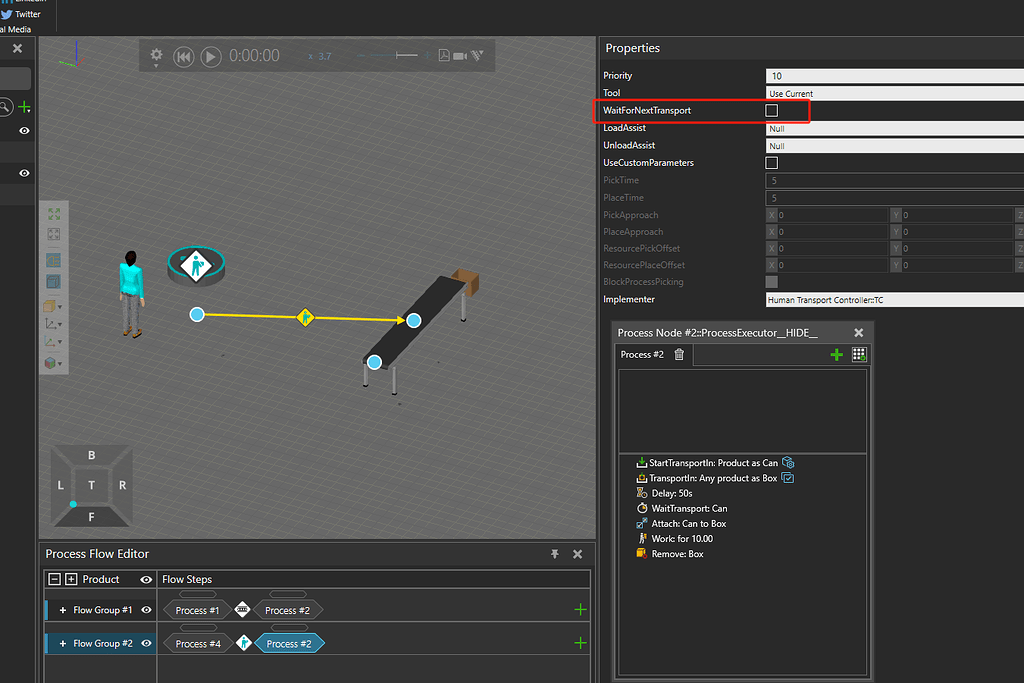Open simulation settings via the gear icon
Screen dimensions: 1024x683
click(156, 57)
